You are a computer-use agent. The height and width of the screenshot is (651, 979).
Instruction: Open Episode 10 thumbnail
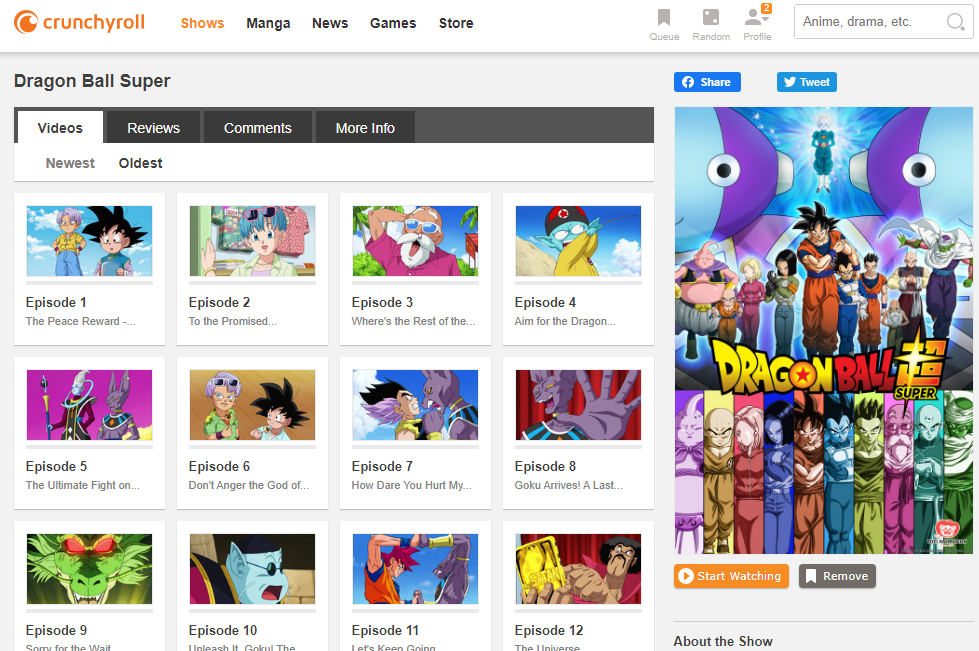[x=252, y=569]
